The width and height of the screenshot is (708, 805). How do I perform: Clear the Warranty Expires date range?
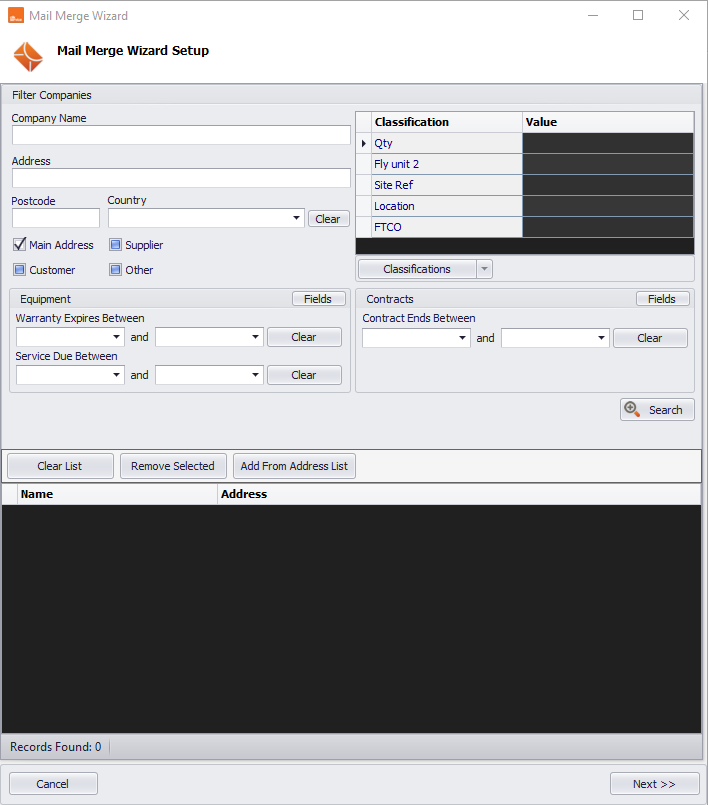point(304,337)
